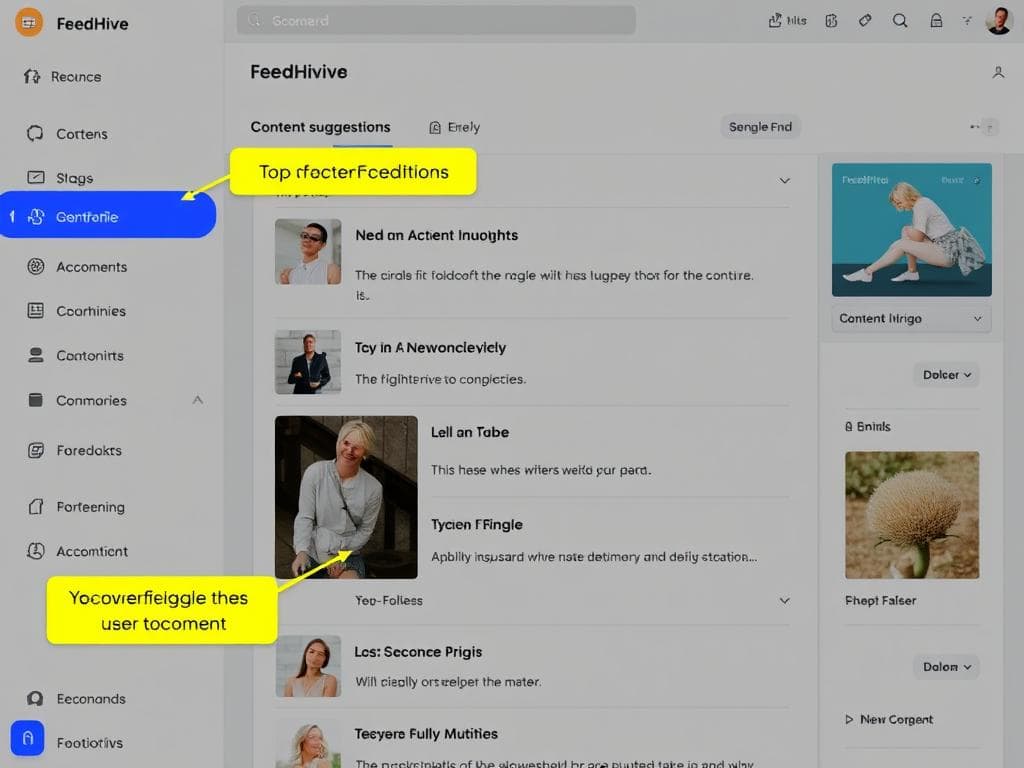Click the teal preview image of kneeling woman
Image resolution: width=1024 pixels, height=768 pixels.
[x=912, y=230]
